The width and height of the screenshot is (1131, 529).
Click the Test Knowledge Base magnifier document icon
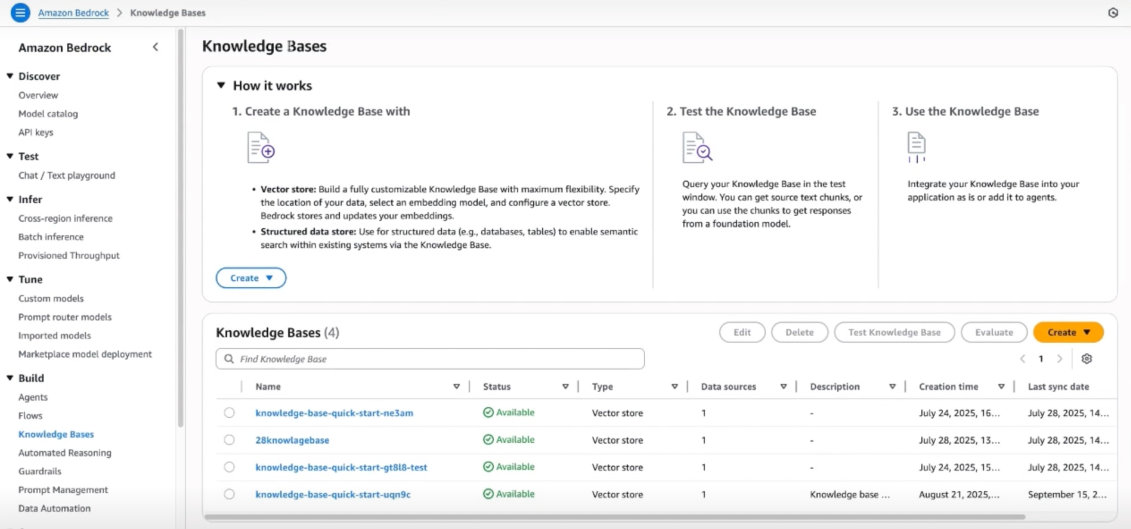(x=697, y=147)
